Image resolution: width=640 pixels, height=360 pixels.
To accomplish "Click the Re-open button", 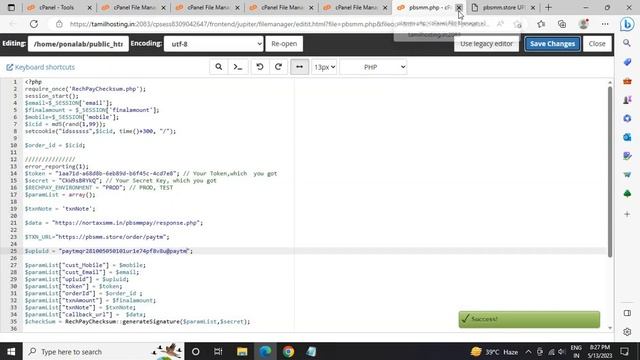I will point(284,44).
